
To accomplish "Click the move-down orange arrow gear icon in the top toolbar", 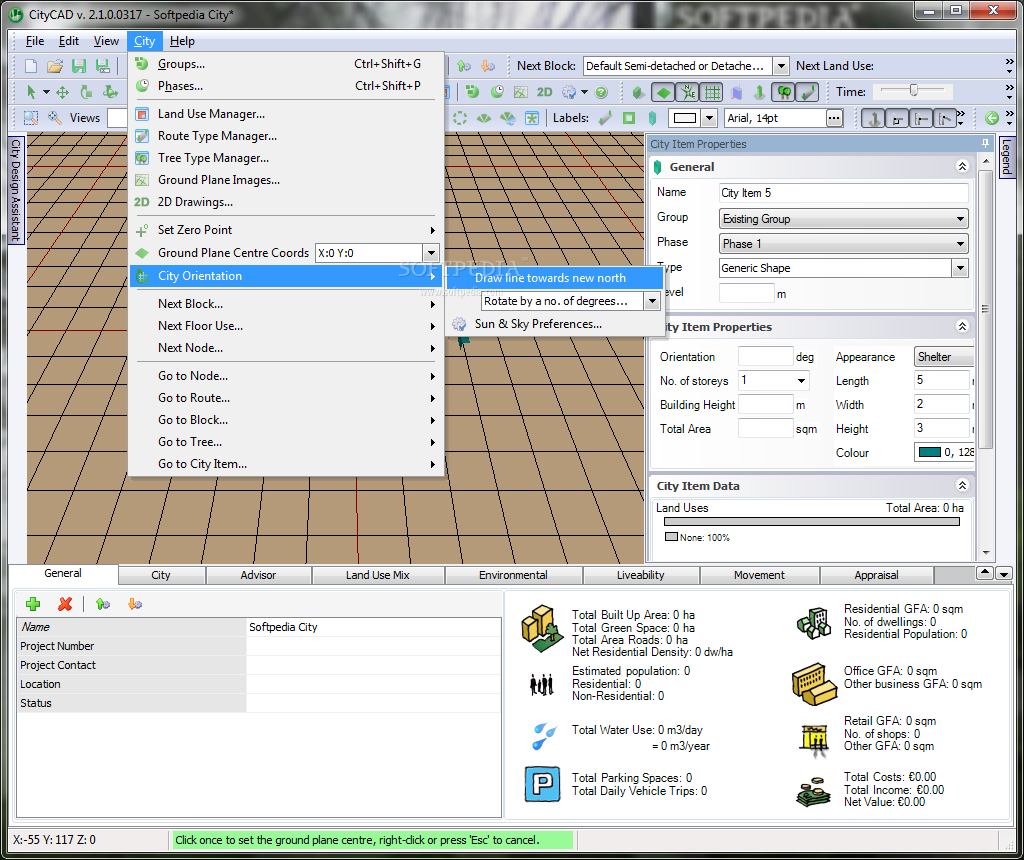I will [x=488, y=66].
